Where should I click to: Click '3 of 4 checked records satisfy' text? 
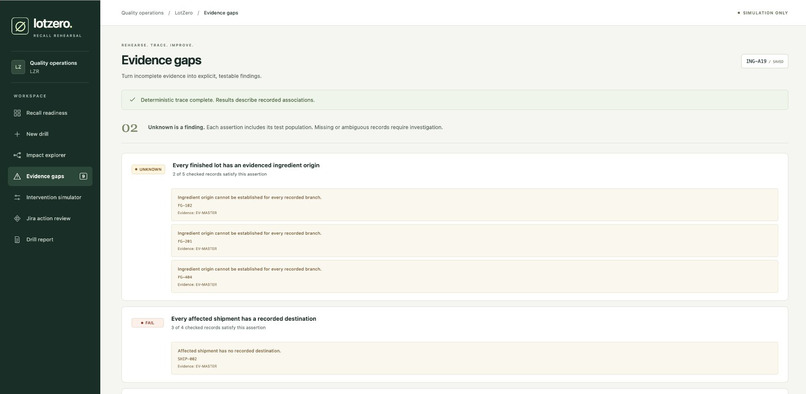(218, 328)
